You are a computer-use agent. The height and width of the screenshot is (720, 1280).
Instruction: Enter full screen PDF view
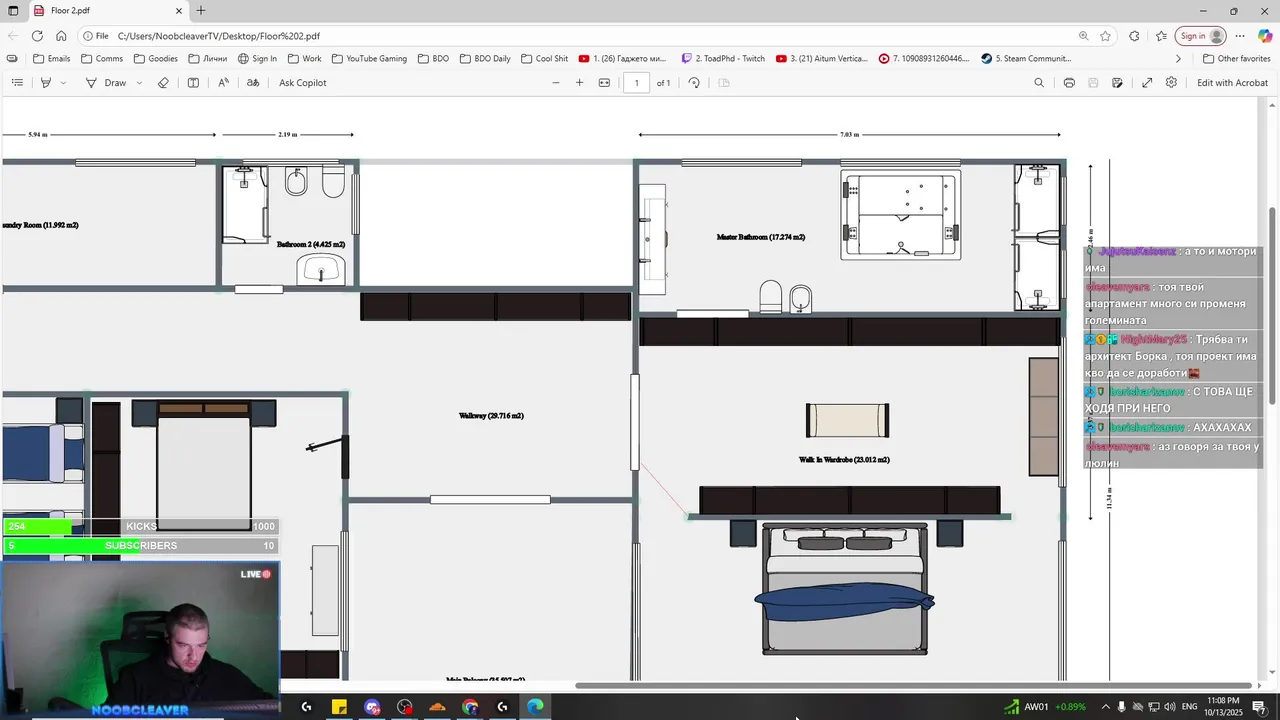[x=1147, y=83]
